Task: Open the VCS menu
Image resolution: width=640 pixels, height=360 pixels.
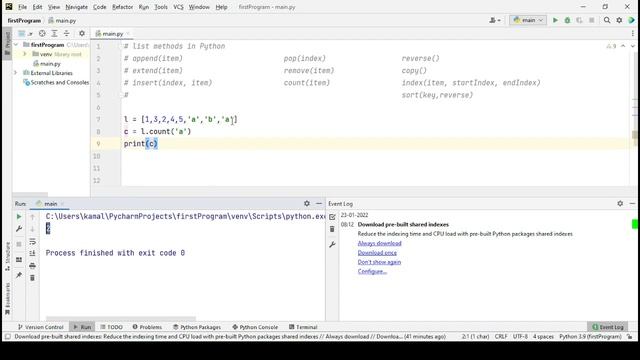Action: tap(178, 7)
